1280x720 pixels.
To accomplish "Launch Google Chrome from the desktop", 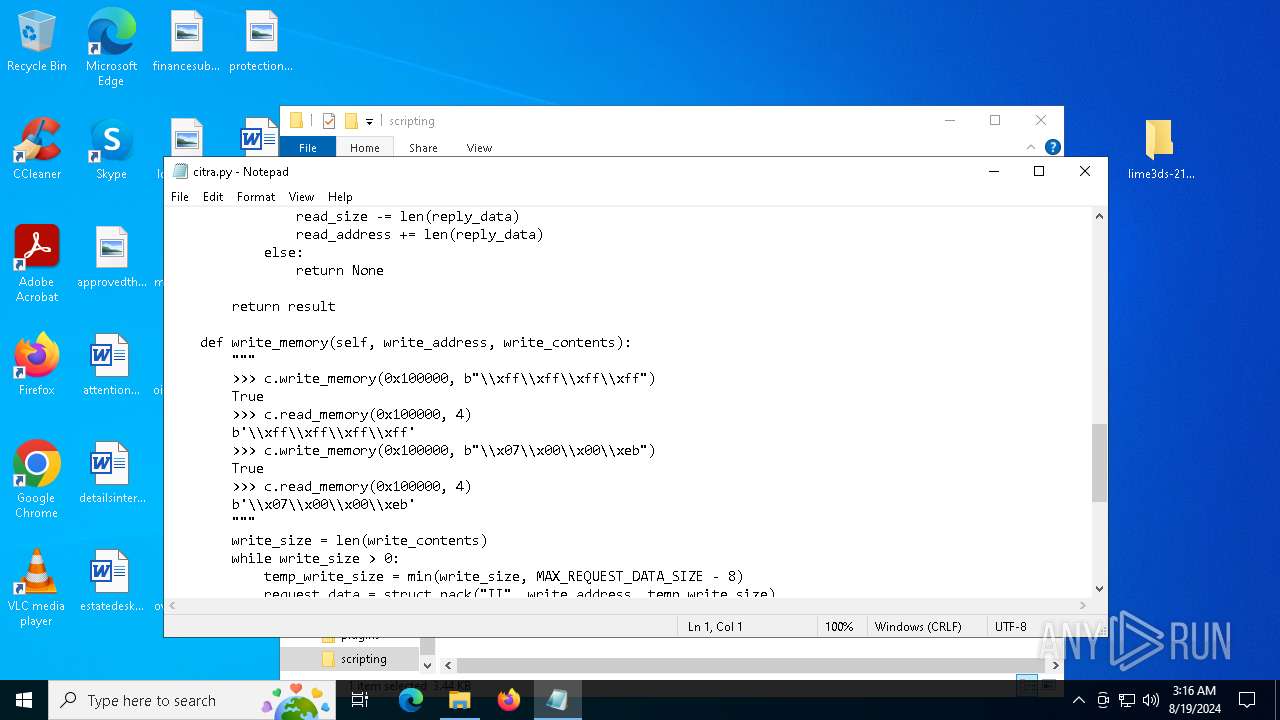I will (x=37, y=480).
